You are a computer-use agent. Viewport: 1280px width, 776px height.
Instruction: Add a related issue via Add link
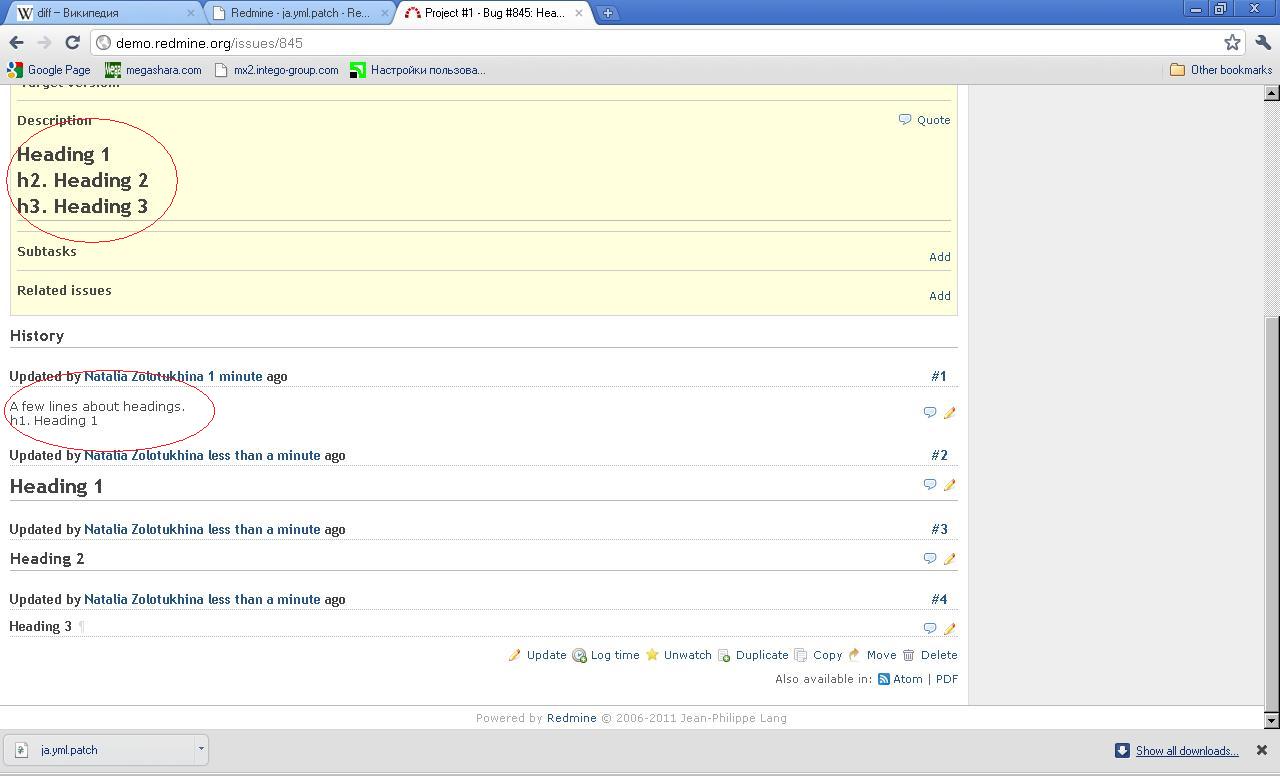[939, 296]
